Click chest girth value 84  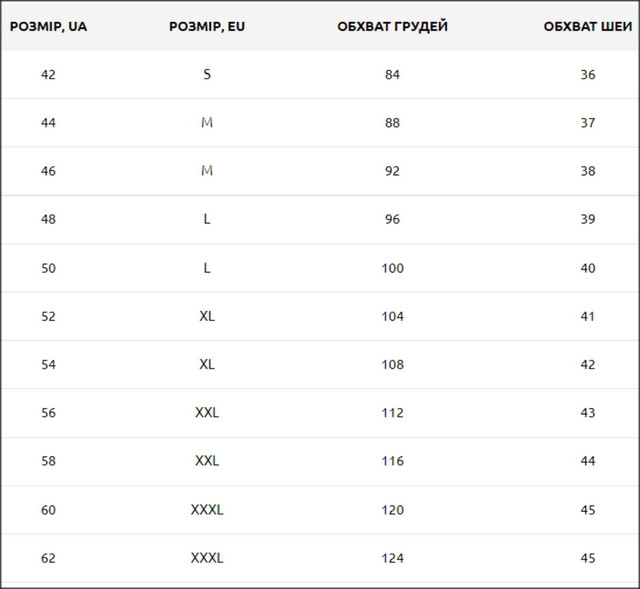[392, 74]
